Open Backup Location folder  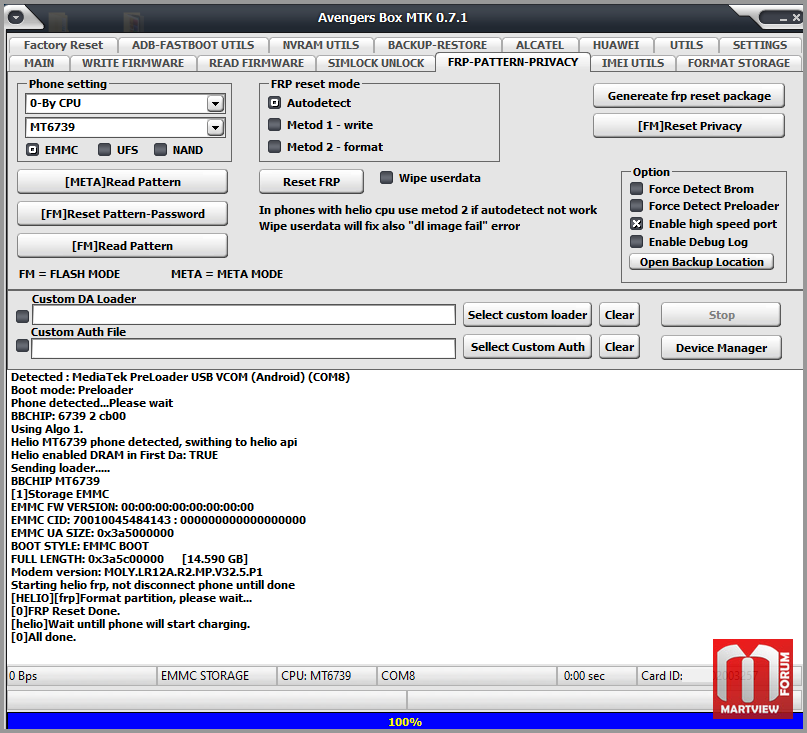click(701, 262)
